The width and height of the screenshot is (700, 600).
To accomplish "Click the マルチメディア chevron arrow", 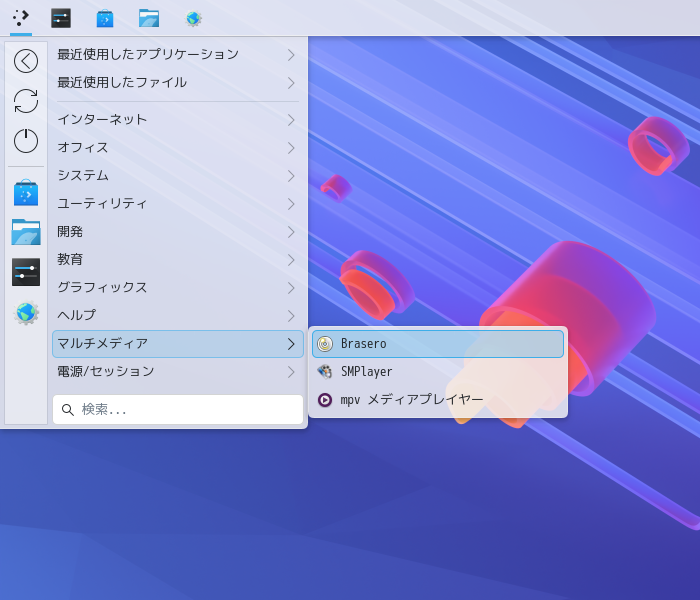I will (291, 344).
